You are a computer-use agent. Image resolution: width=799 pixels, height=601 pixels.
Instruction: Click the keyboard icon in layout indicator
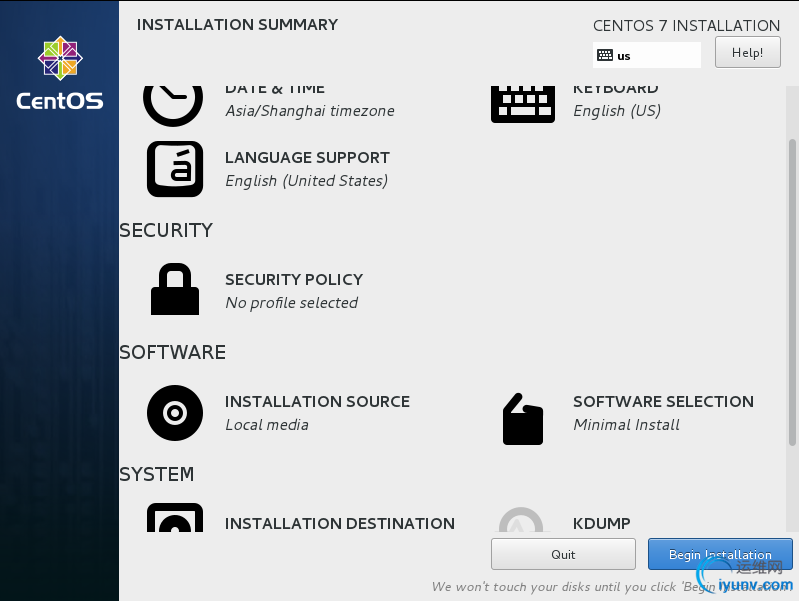tap(605, 55)
